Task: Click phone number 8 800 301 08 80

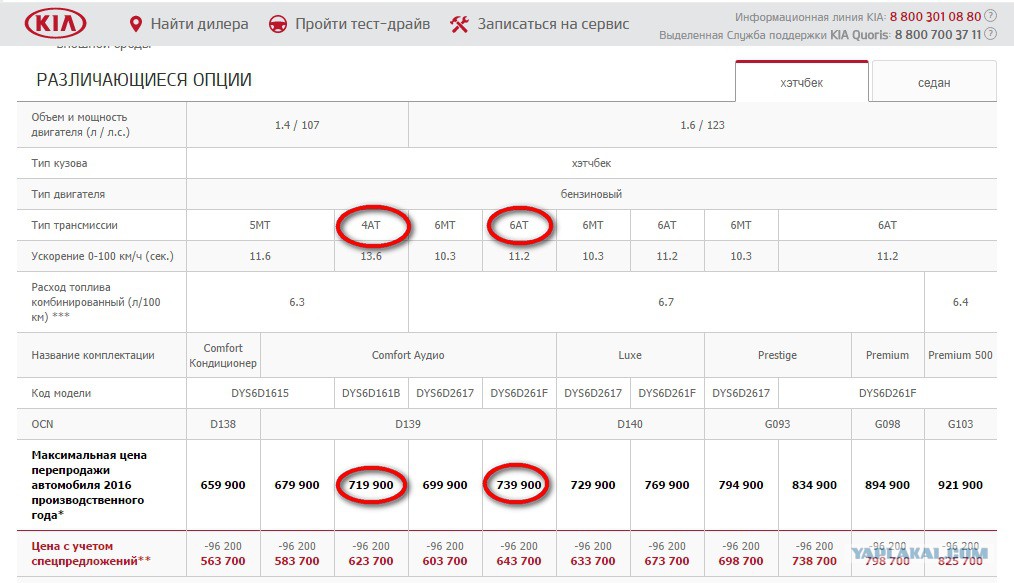Action: 935,16
